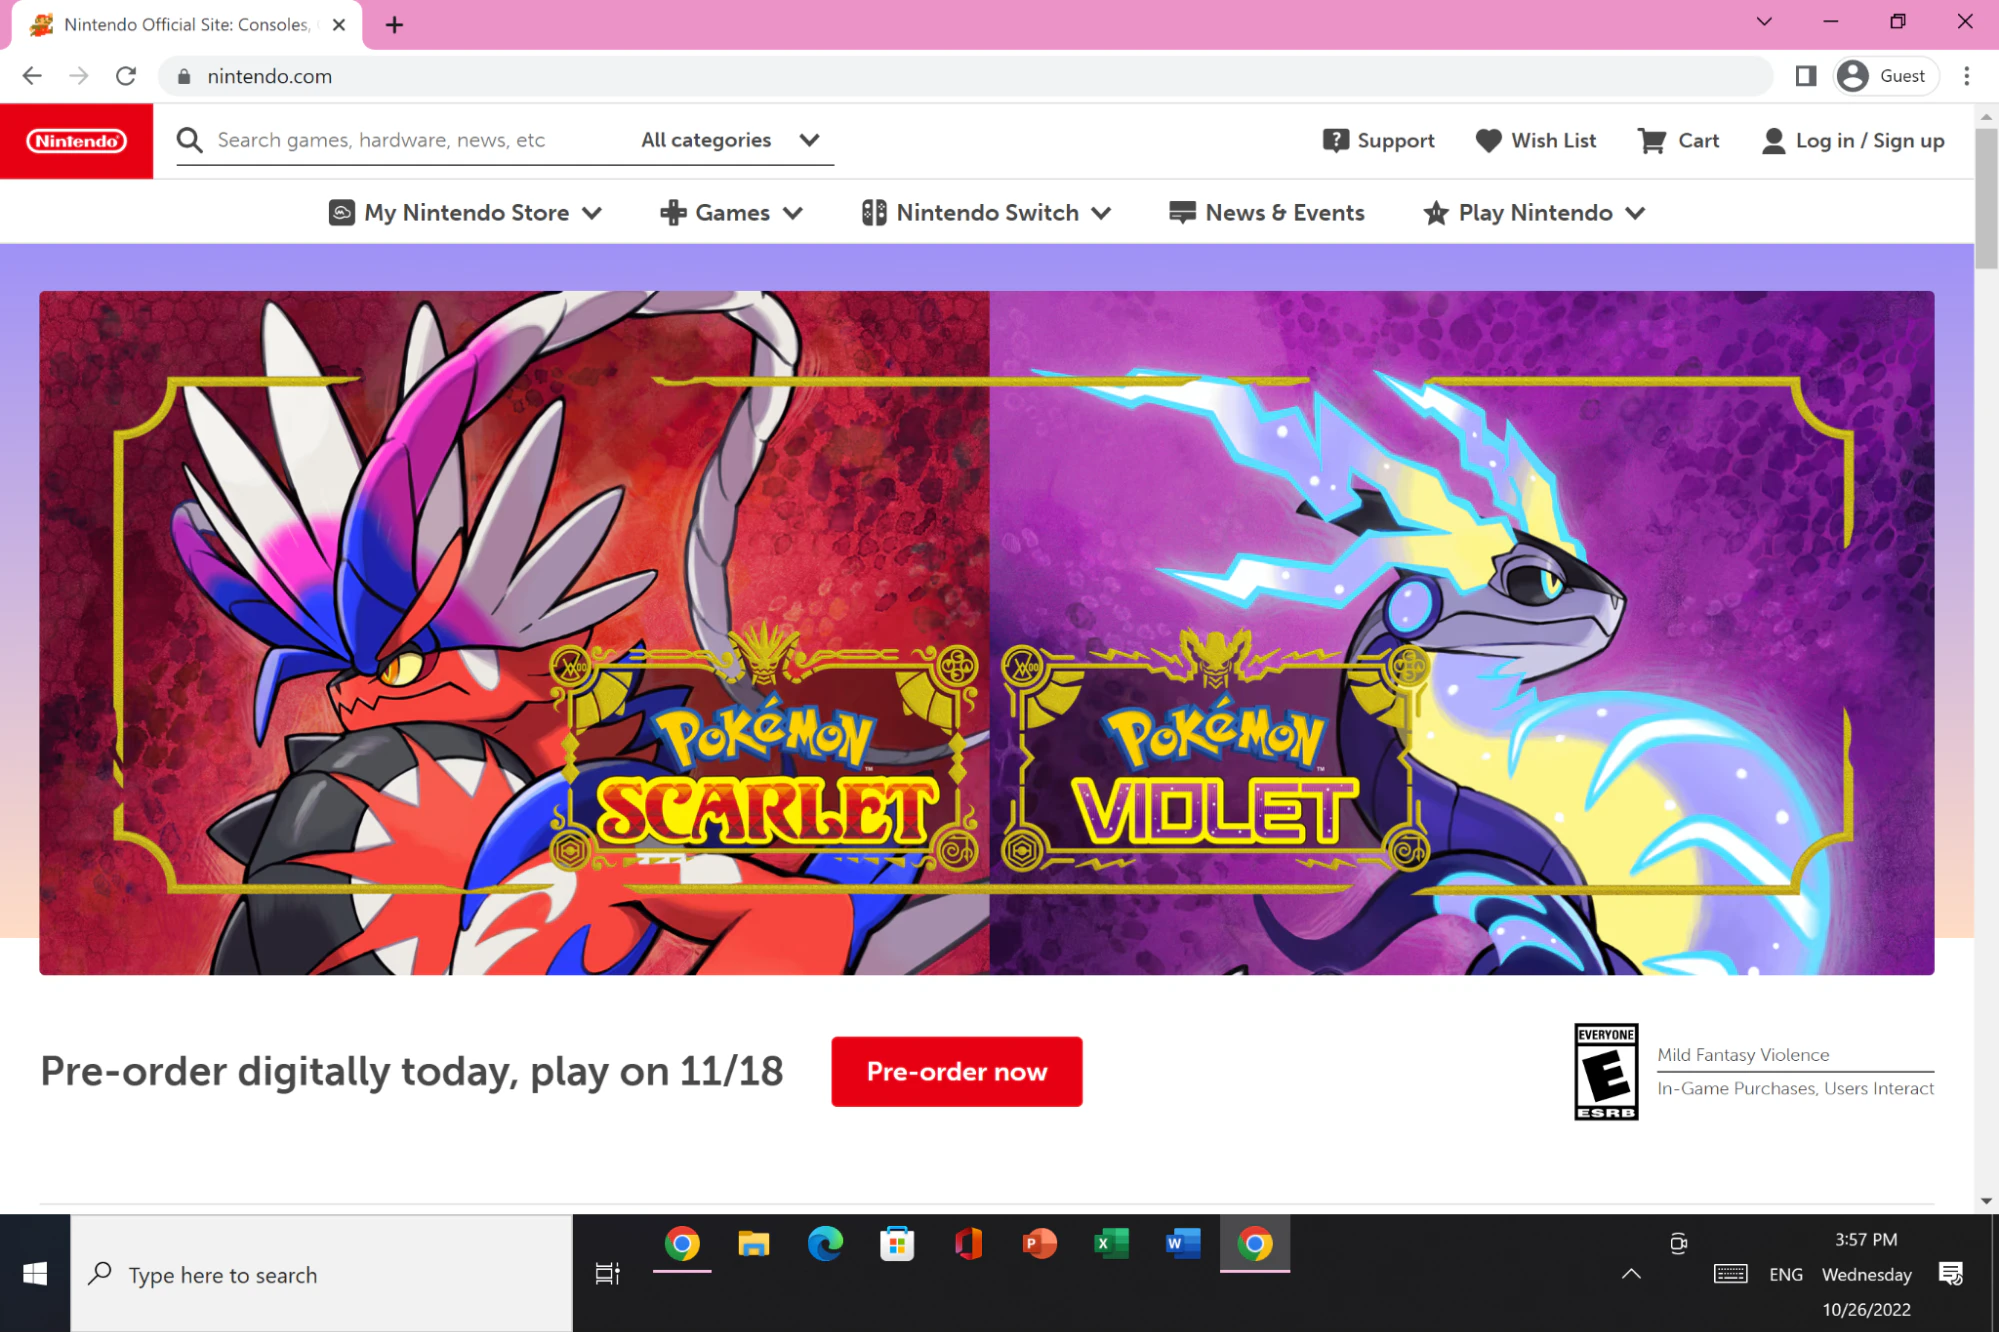This screenshot has width=1999, height=1333.
Task: Click the scrollbar down arrow
Action: 1986,1201
